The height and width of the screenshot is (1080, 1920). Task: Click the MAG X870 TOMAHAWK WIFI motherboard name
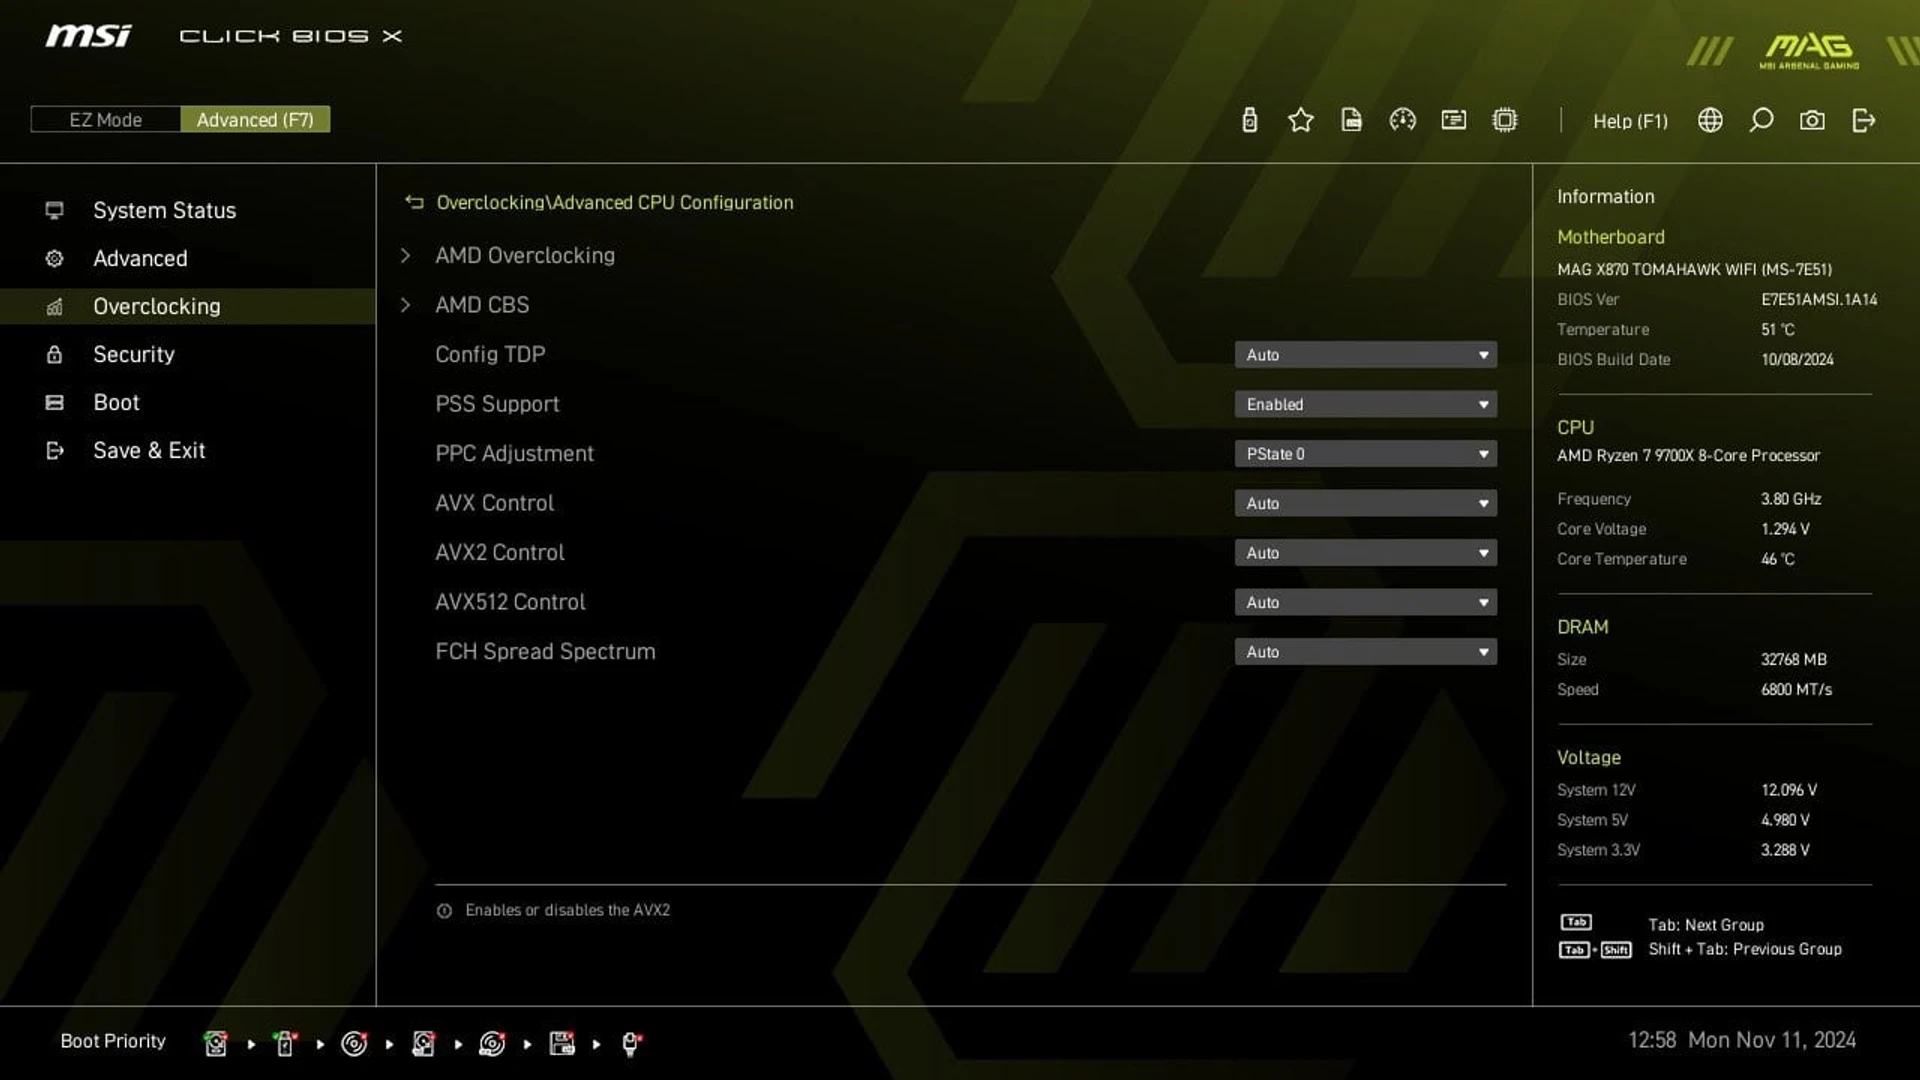(1694, 269)
